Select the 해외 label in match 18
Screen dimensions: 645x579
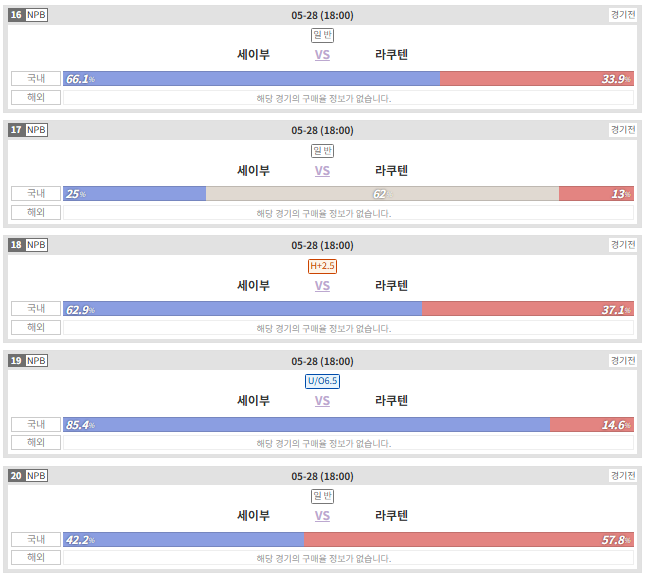tap(36, 327)
